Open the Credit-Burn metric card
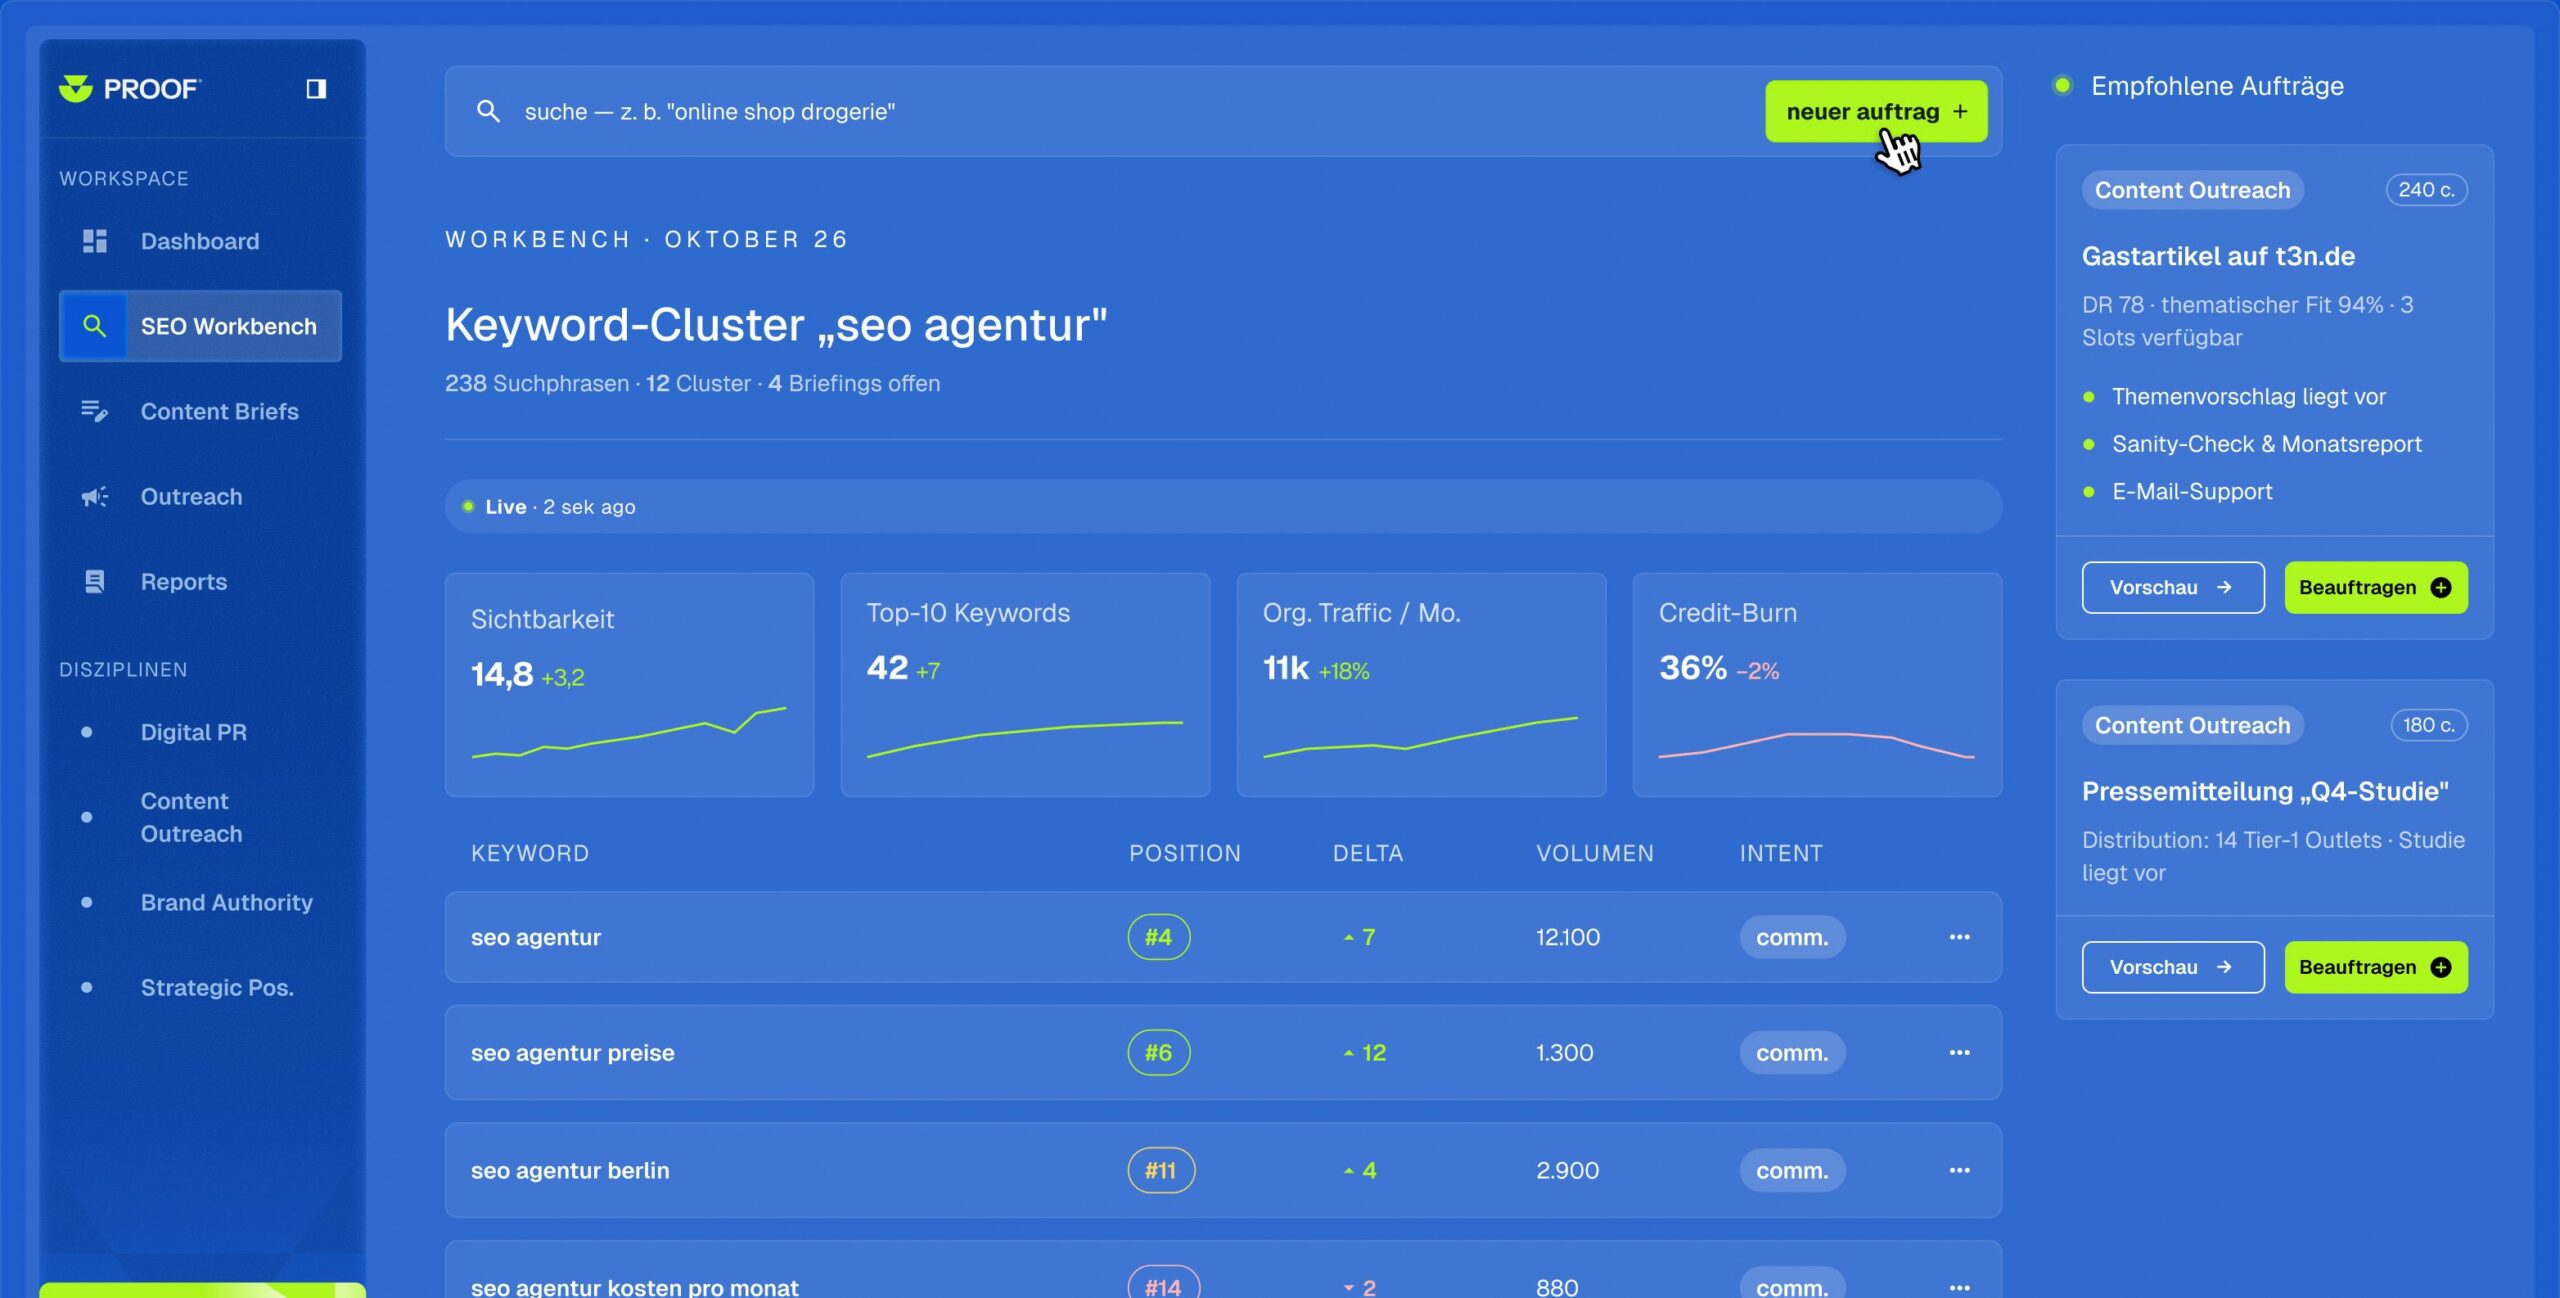This screenshot has width=2560, height=1298. tap(1817, 684)
